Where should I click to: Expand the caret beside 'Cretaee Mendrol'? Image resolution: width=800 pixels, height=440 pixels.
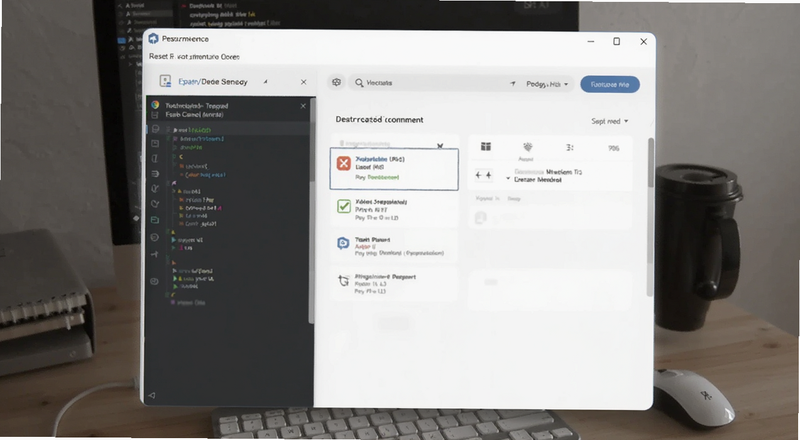click(508, 178)
